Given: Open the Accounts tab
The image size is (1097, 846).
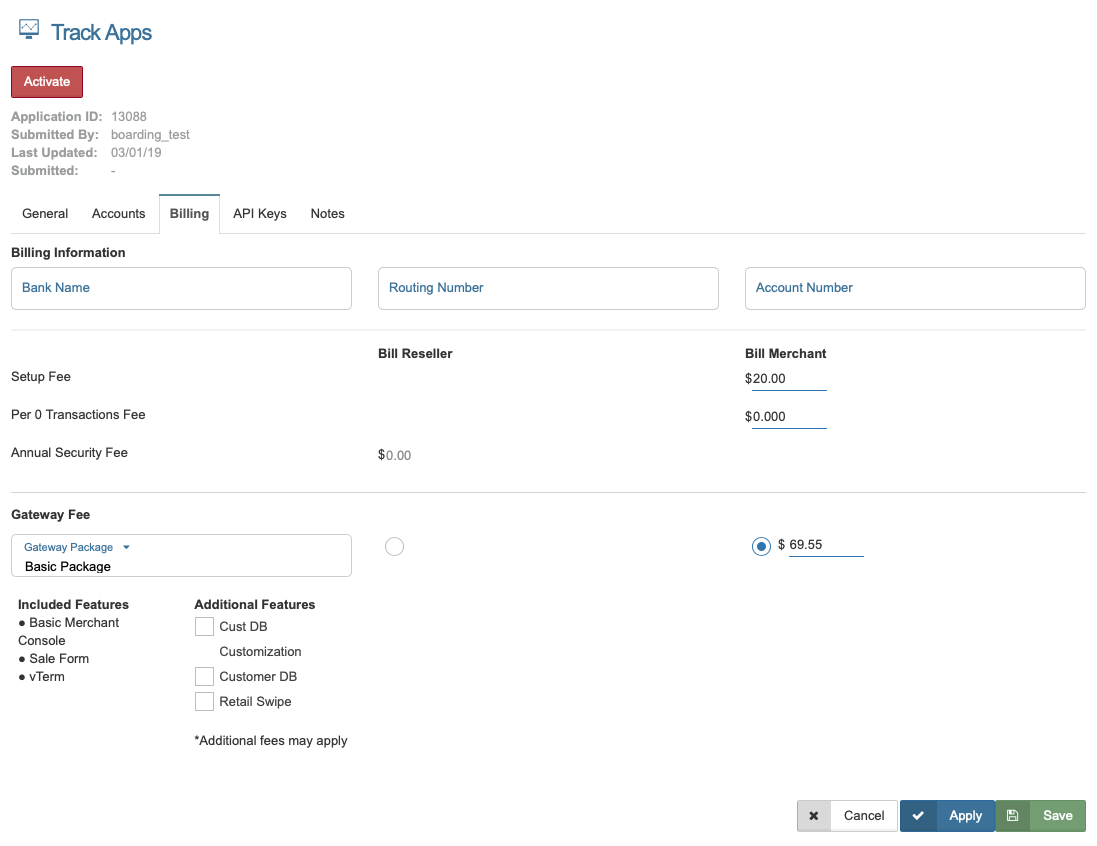Looking at the screenshot, I should [x=118, y=214].
